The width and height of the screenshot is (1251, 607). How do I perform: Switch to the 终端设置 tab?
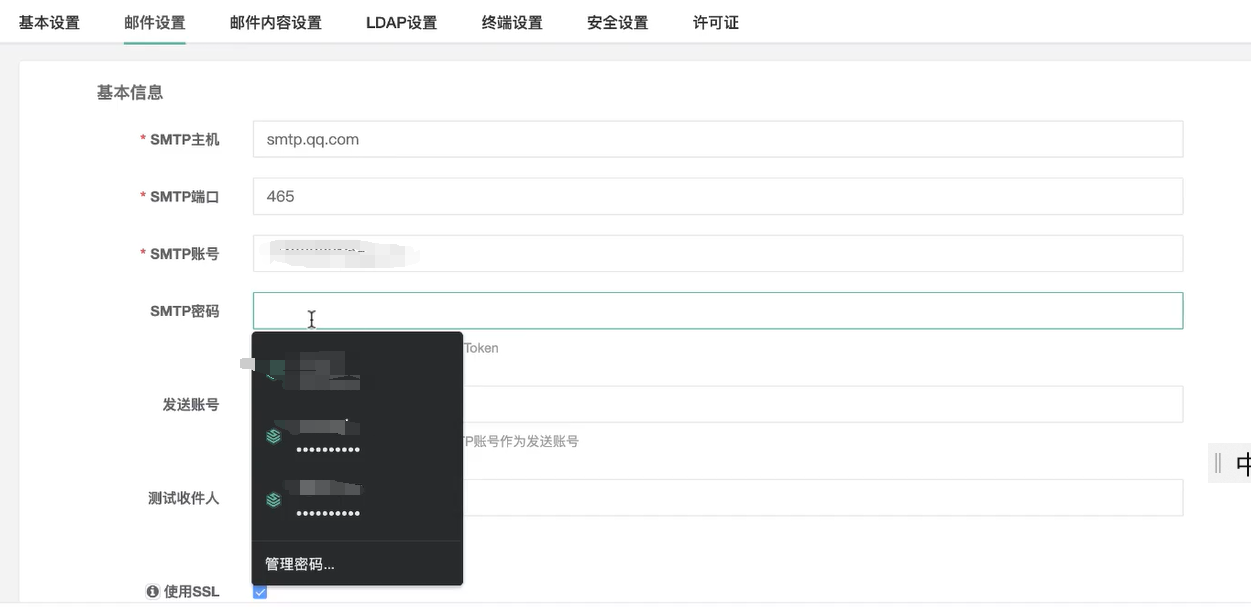point(511,22)
